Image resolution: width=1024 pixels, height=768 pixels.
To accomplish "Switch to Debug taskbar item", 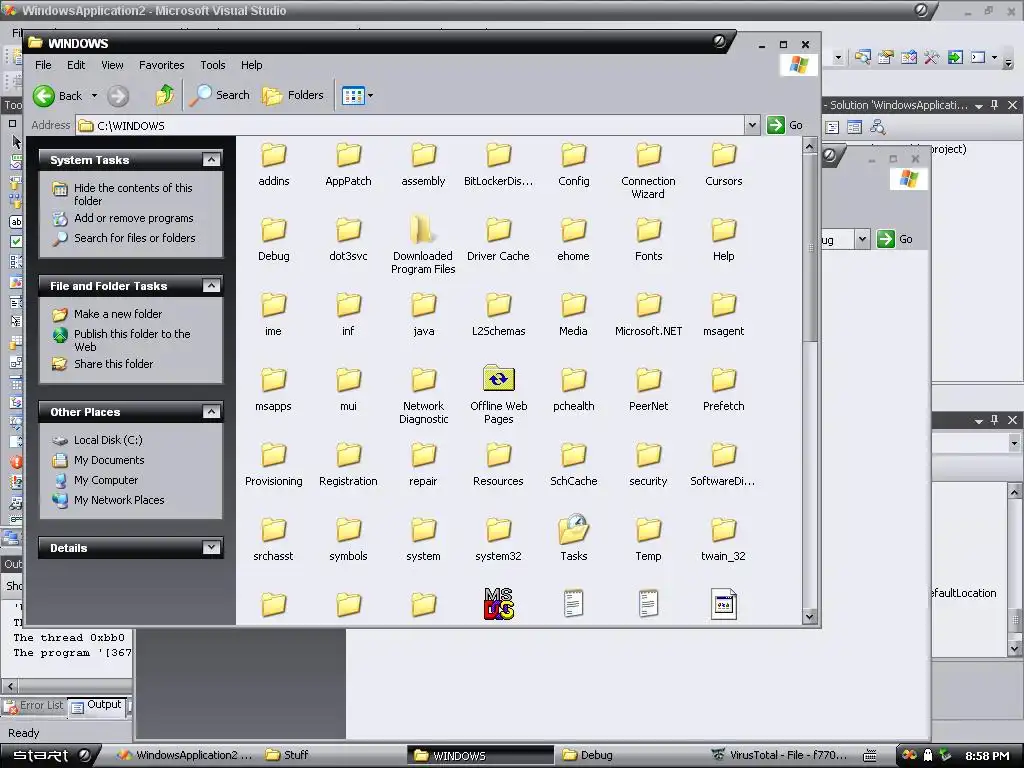I will (x=588, y=755).
